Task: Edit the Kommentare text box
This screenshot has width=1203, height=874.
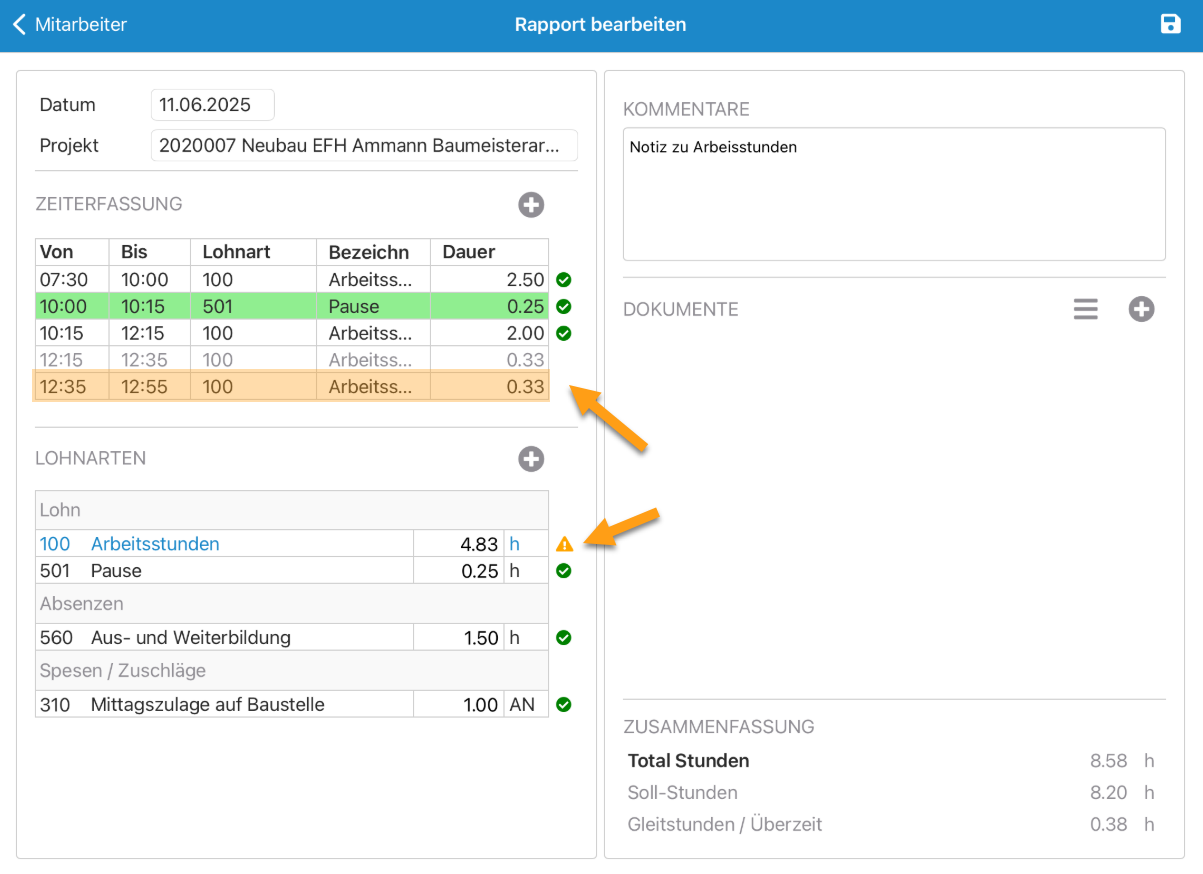Action: [x=893, y=194]
